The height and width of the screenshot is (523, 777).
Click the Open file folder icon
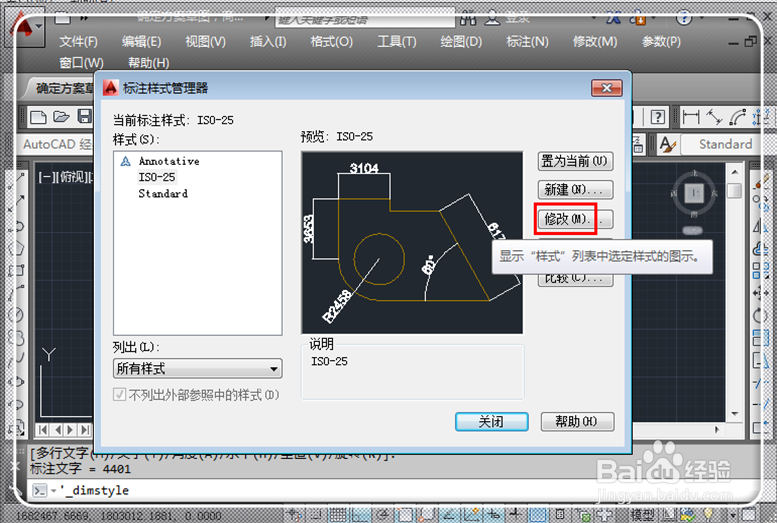[x=61, y=116]
